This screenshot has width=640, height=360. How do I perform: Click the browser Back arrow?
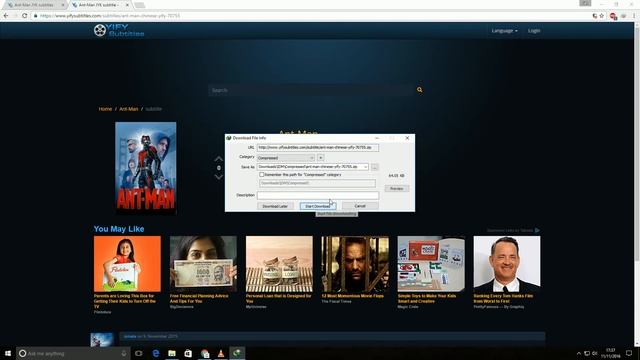(6, 16)
